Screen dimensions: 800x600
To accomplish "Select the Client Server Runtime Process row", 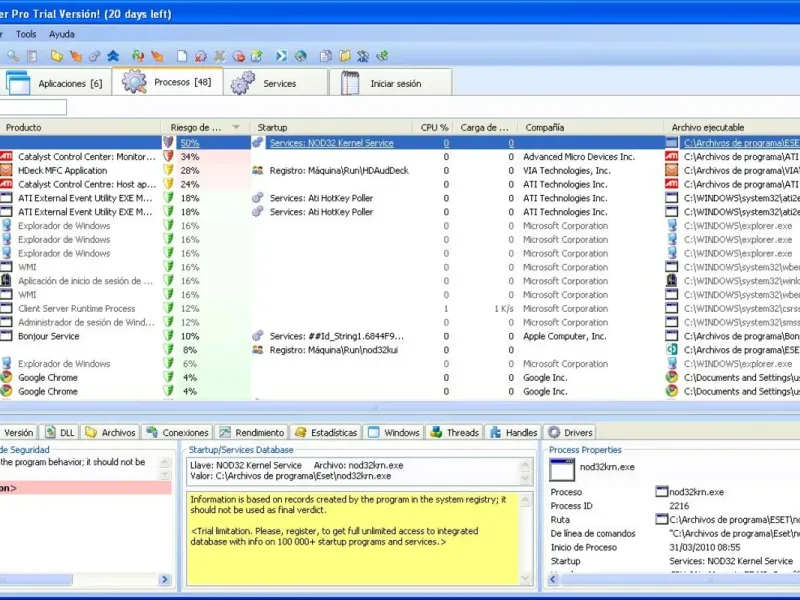I will pyautogui.click(x=400, y=309).
